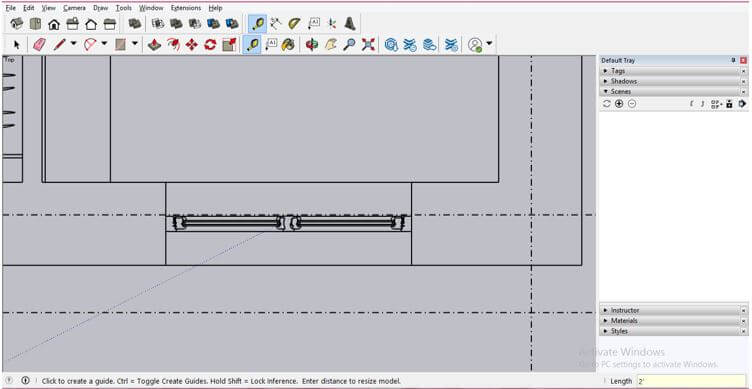Select Shaded With Textures style icon

pyautogui.click(x=232, y=24)
